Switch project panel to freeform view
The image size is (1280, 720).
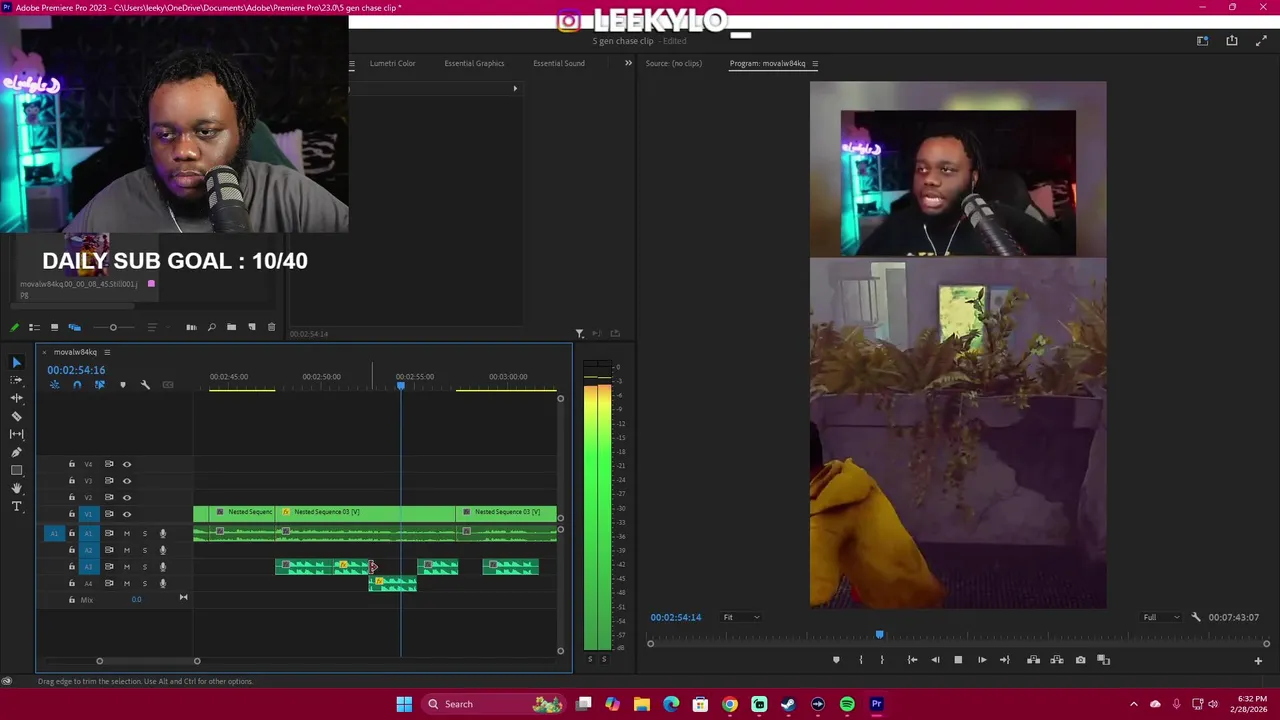(x=74, y=327)
